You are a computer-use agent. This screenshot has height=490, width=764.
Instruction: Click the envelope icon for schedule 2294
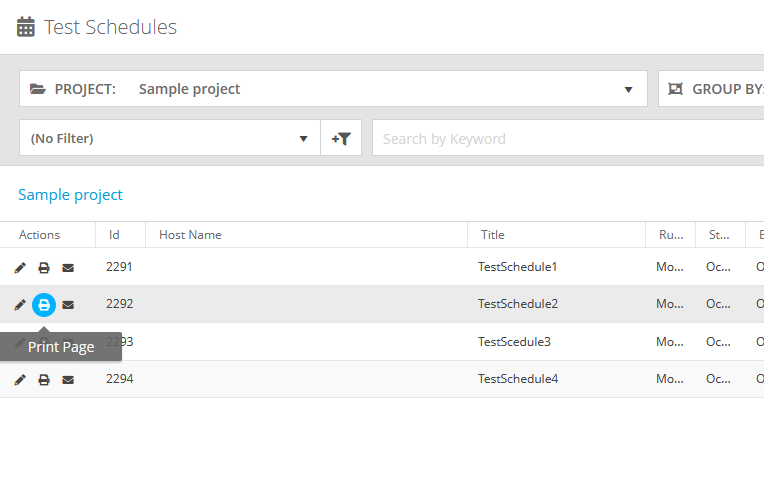tap(68, 380)
